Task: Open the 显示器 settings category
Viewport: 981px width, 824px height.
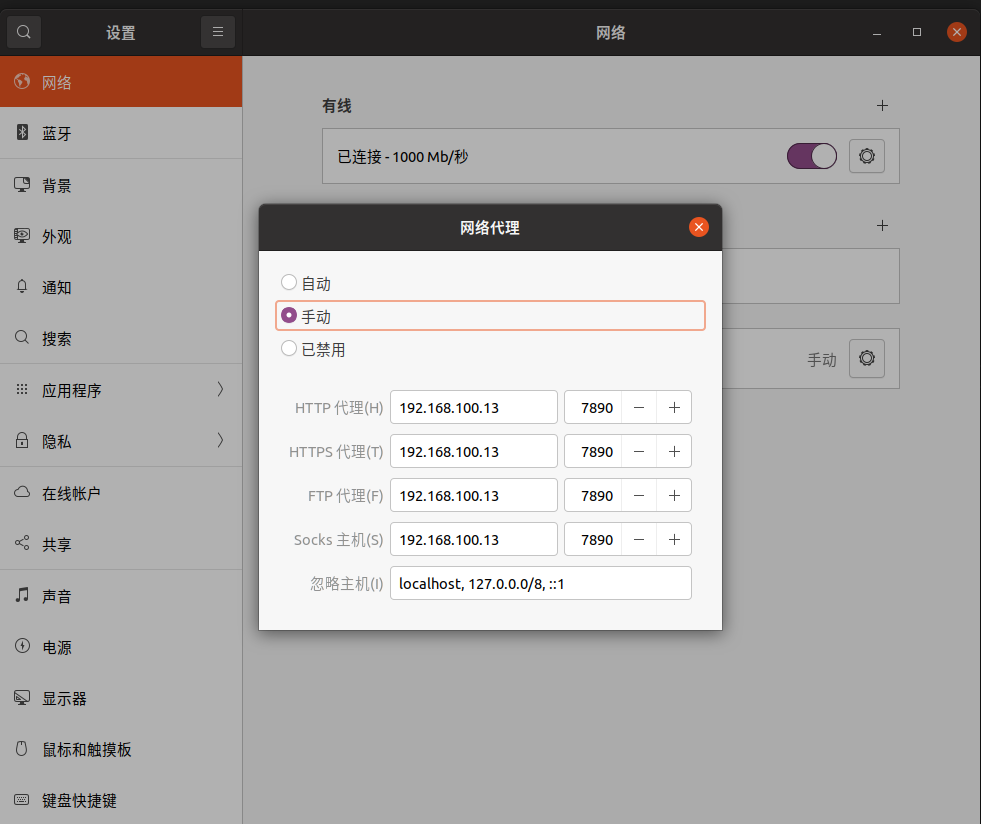Action: click(121, 698)
